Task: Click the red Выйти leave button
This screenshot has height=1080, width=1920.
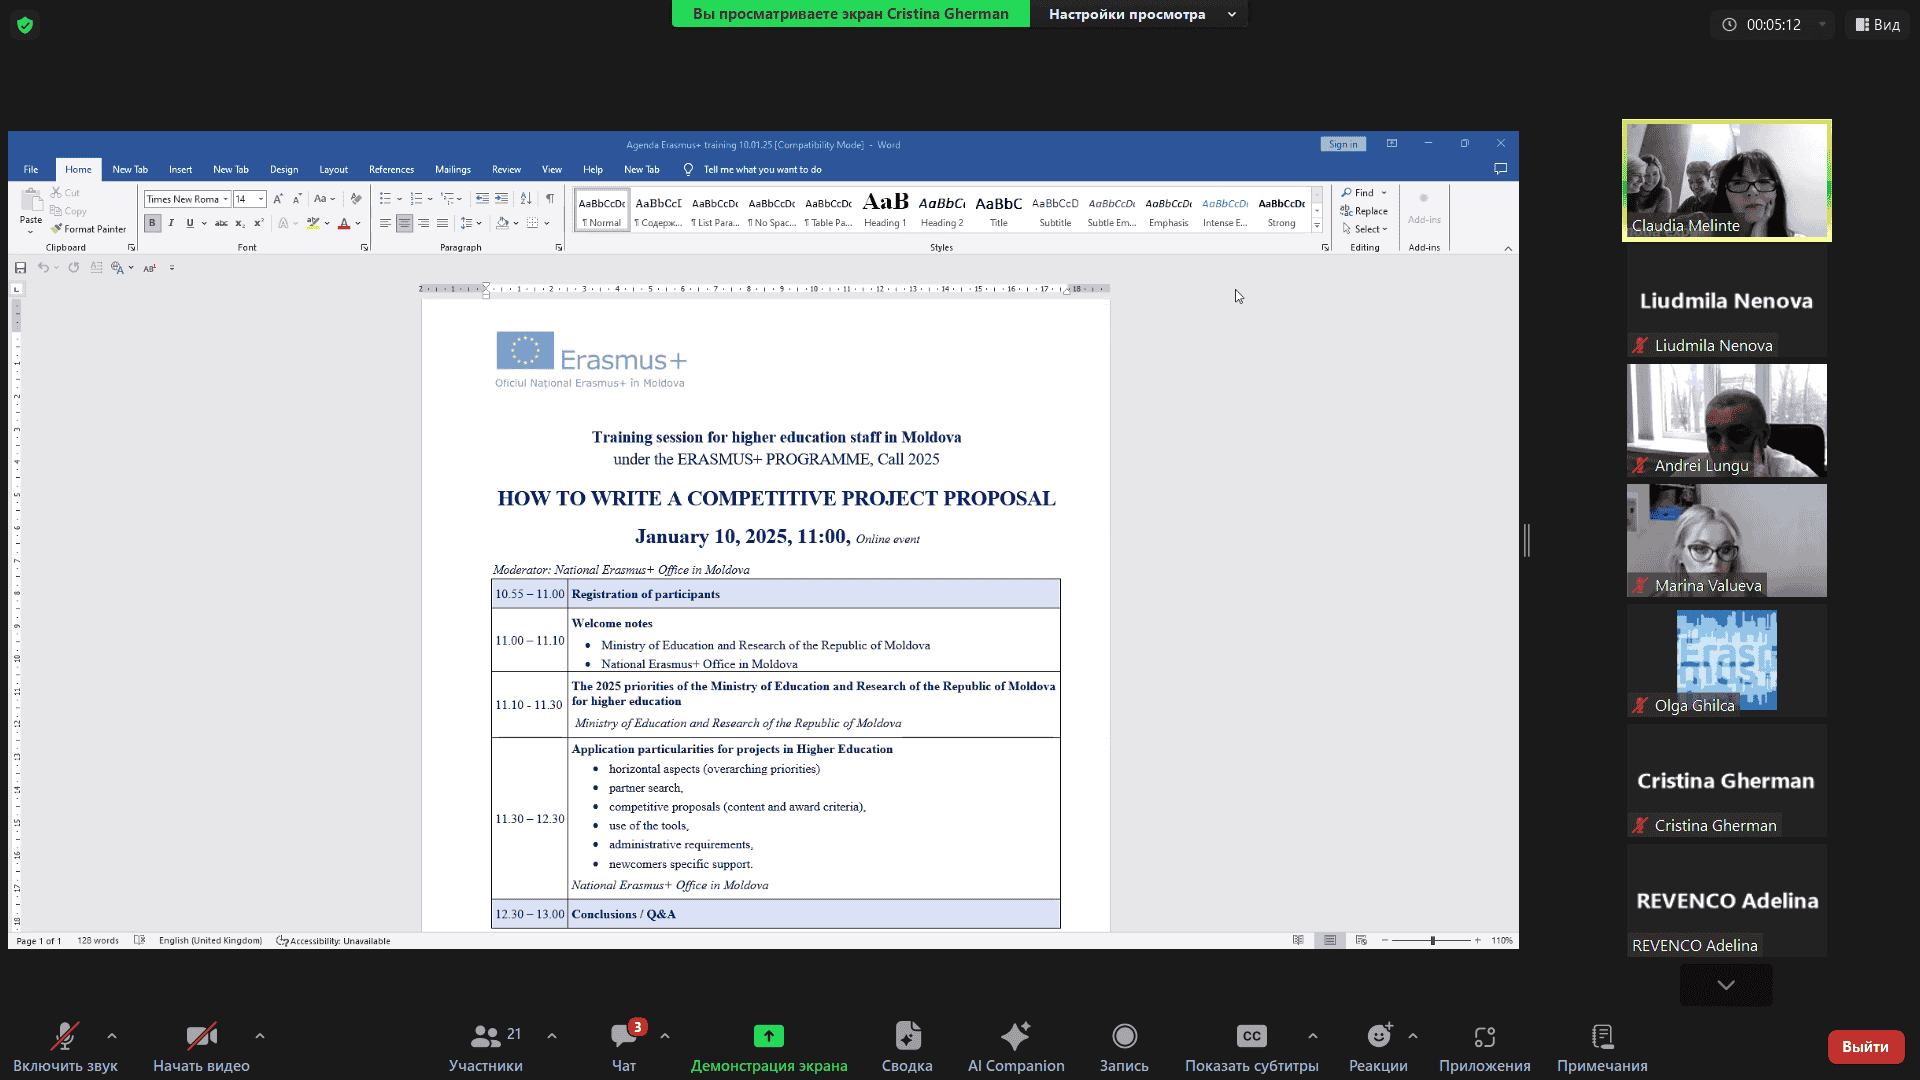Action: 1865,1047
